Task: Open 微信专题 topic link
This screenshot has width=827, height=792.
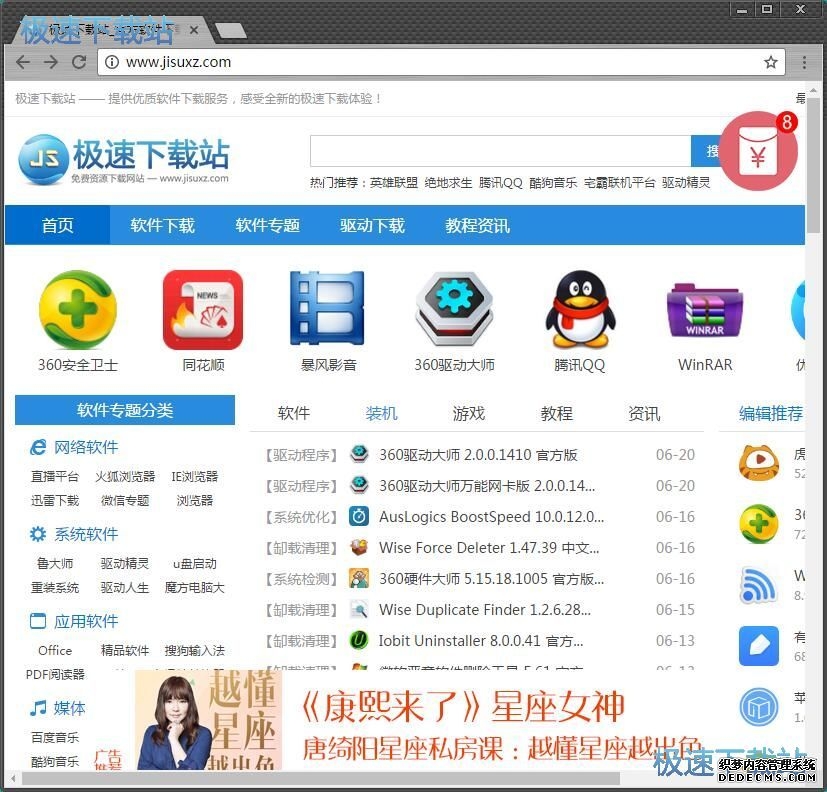Action: [125, 501]
